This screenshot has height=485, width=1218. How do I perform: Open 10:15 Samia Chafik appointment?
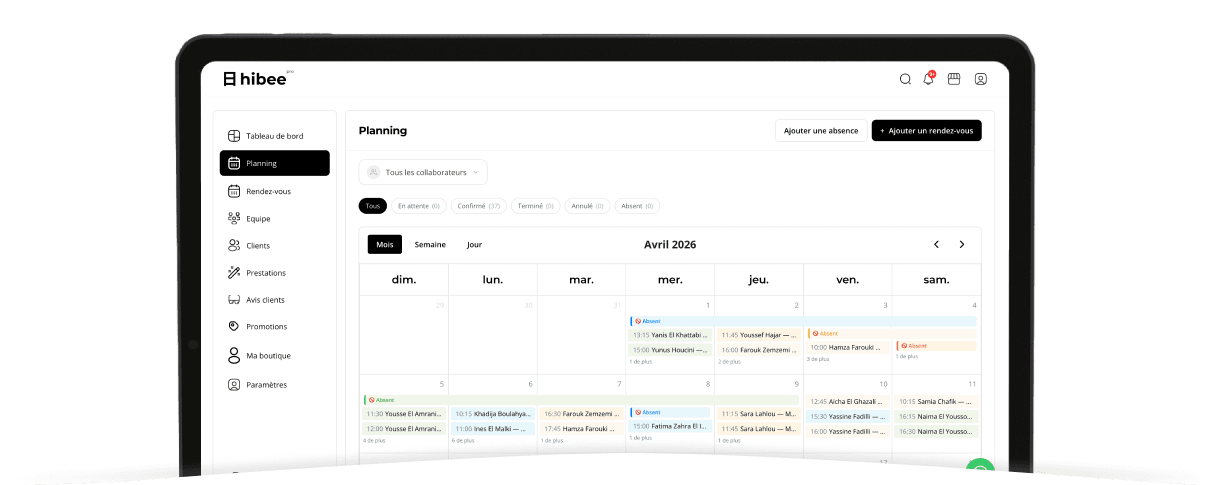point(936,401)
